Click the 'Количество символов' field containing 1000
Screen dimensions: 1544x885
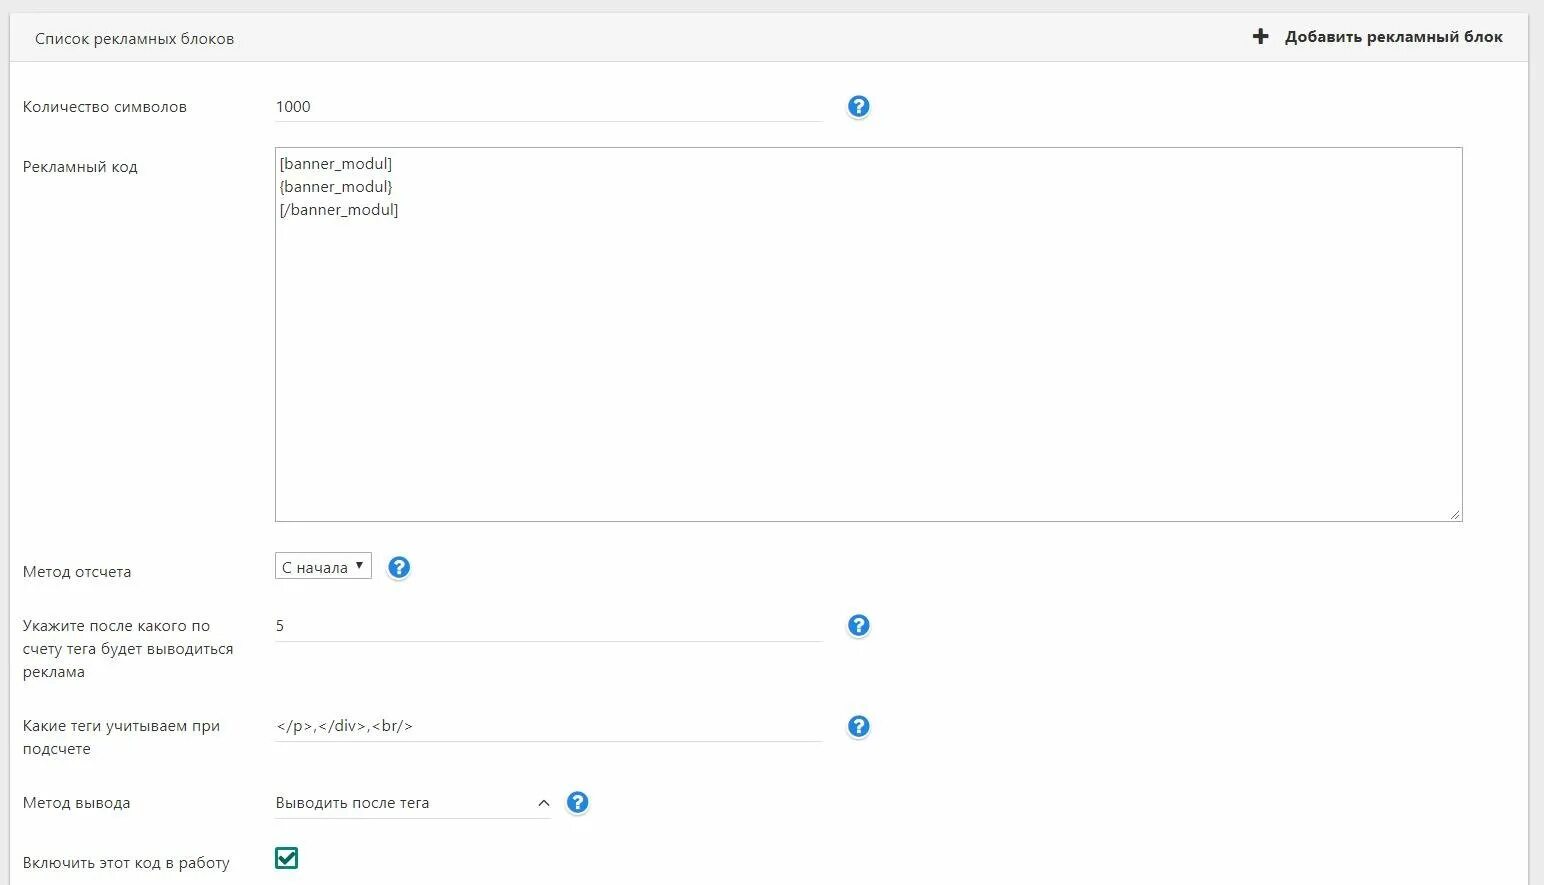point(548,107)
